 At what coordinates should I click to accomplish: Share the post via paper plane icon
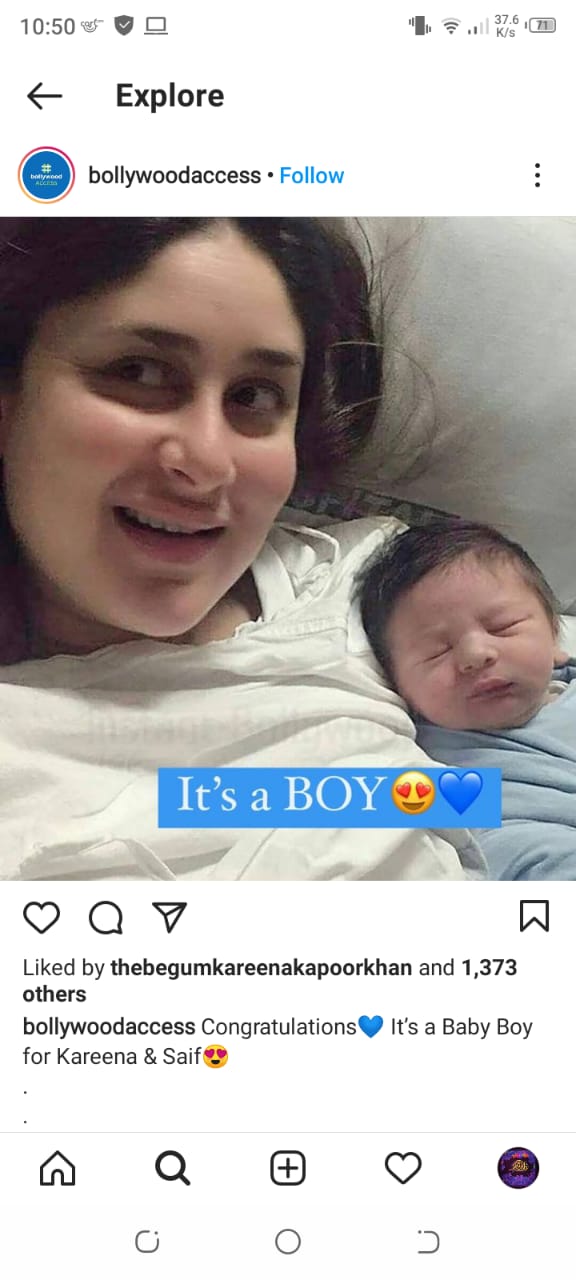point(169,916)
